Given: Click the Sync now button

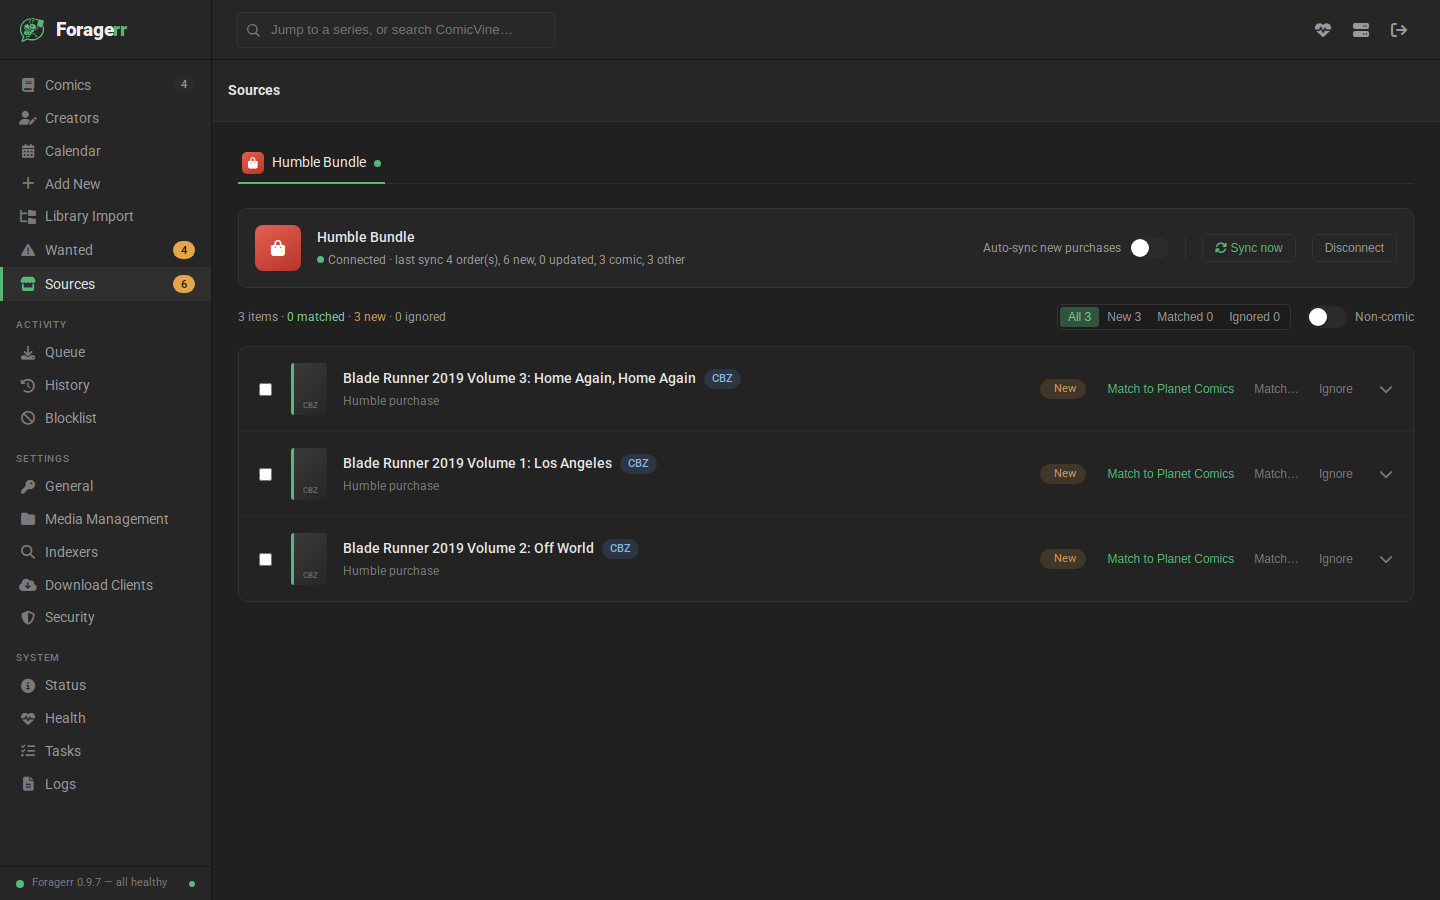Looking at the screenshot, I should (1249, 248).
